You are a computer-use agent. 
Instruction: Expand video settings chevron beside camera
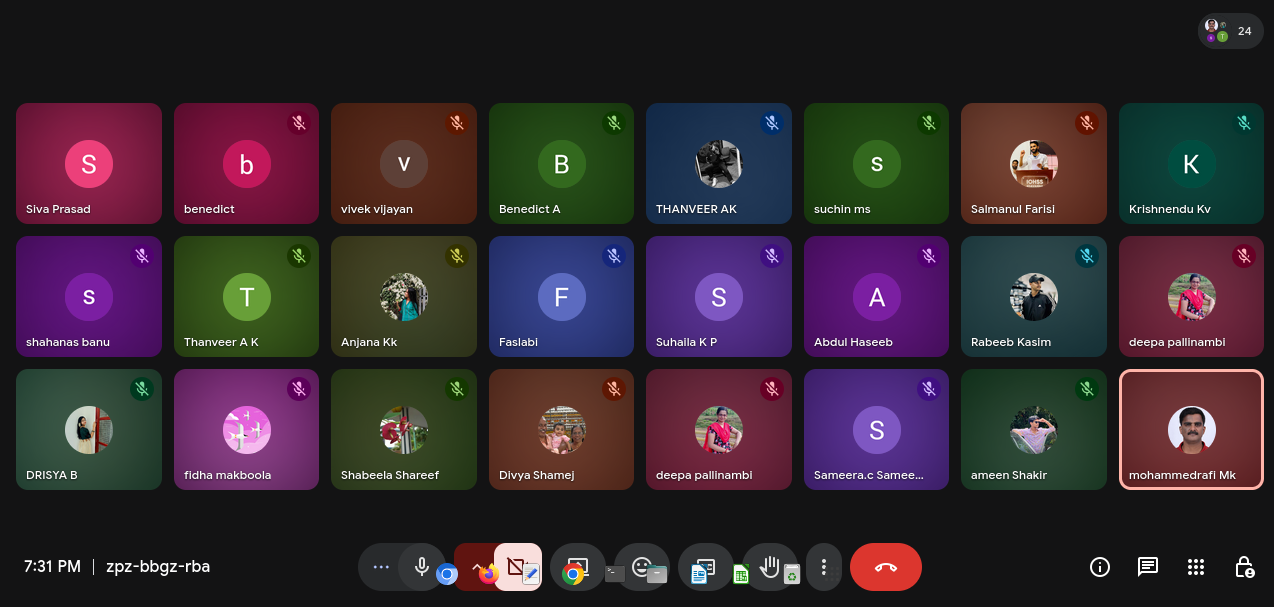click(x=474, y=565)
